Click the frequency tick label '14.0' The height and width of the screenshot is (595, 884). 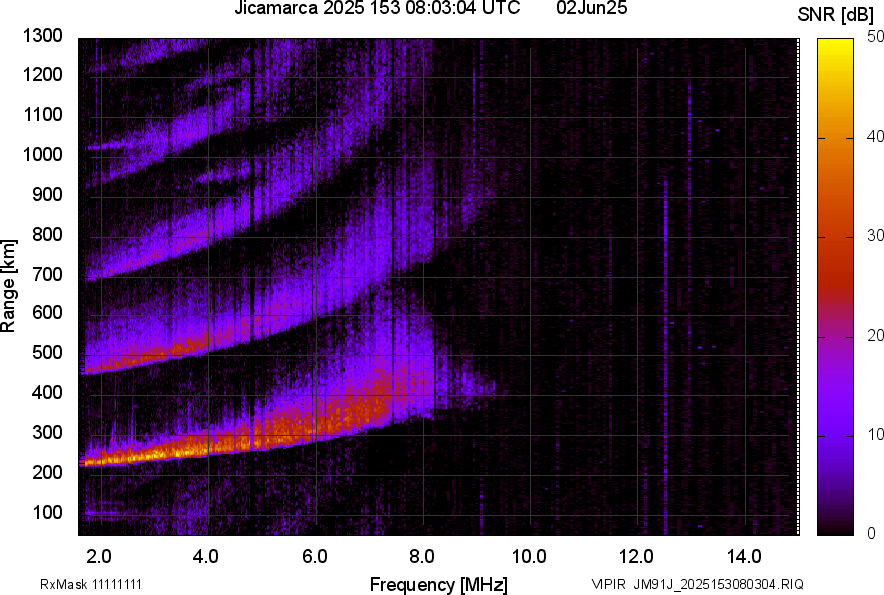pos(744,557)
